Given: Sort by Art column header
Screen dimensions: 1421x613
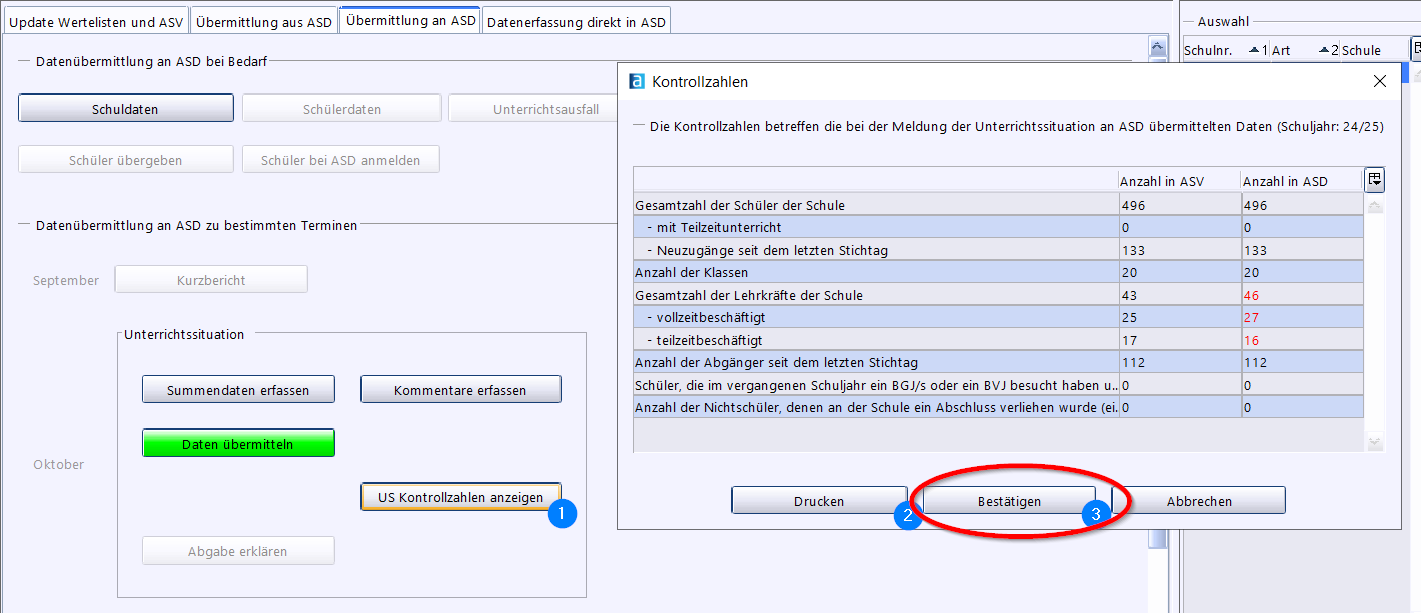Looking at the screenshot, I should [x=1304, y=50].
